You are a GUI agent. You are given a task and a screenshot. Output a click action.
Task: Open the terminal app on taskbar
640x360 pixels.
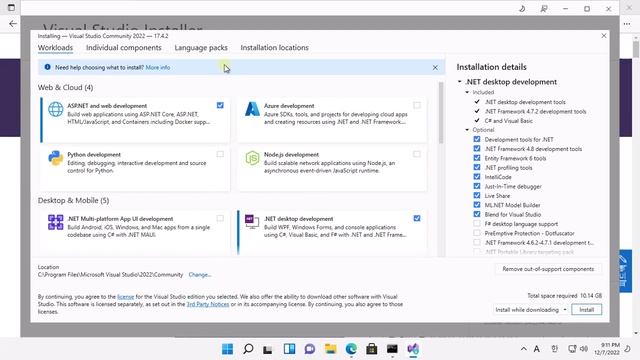[x=392, y=349]
